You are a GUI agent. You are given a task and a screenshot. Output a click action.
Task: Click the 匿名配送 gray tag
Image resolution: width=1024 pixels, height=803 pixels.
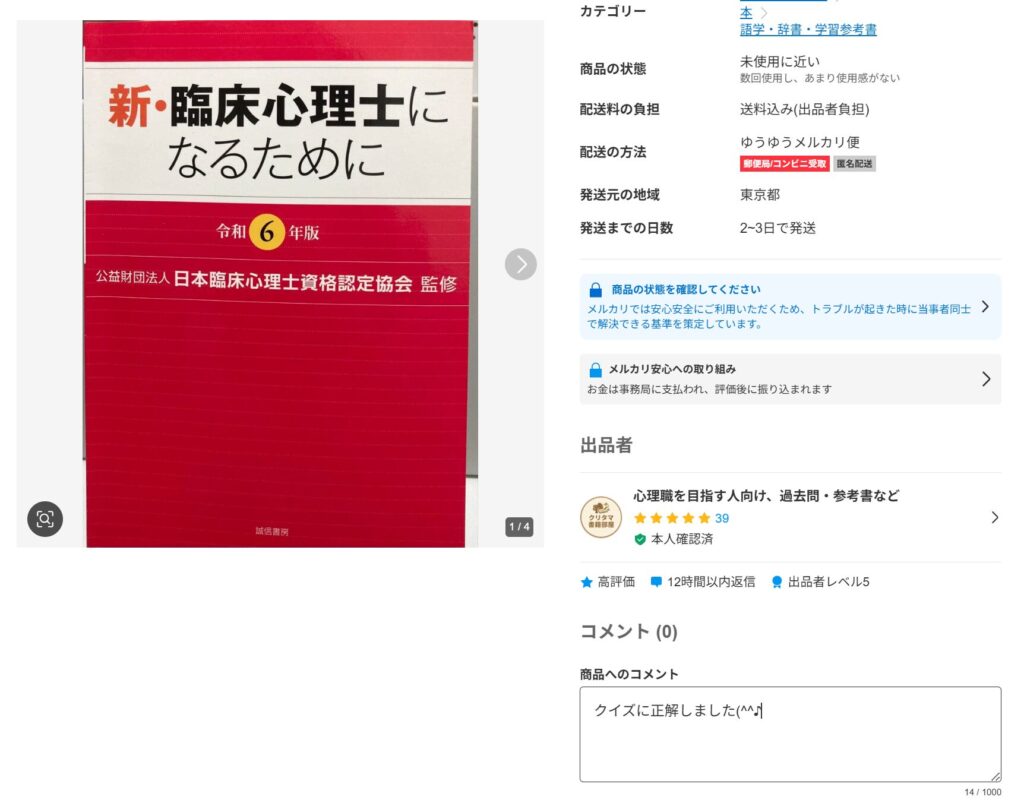point(854,164)
